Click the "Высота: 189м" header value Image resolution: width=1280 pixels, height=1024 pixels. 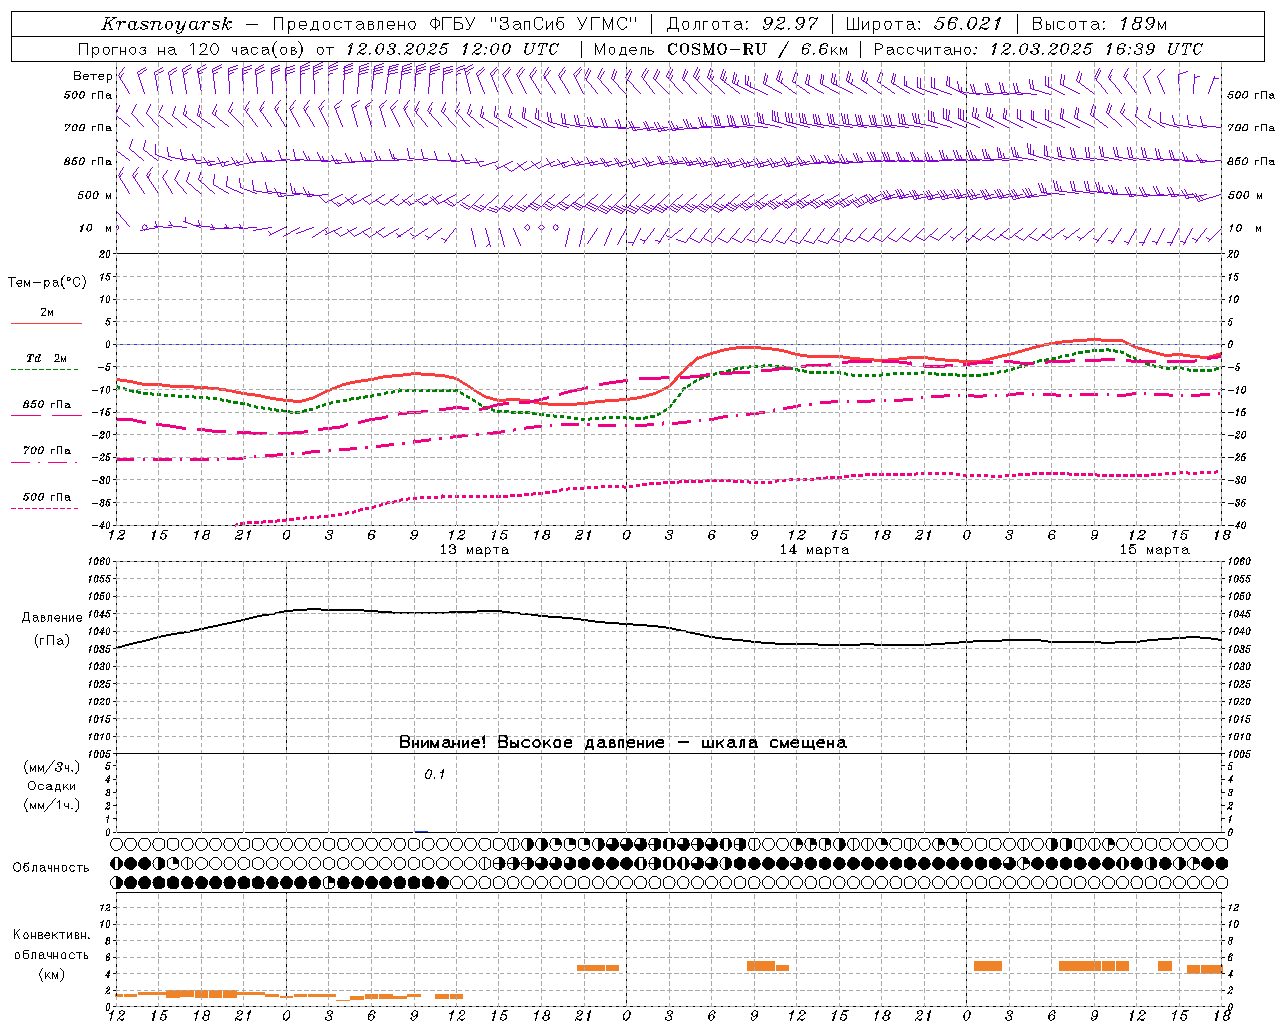[x=1099, y=24]
